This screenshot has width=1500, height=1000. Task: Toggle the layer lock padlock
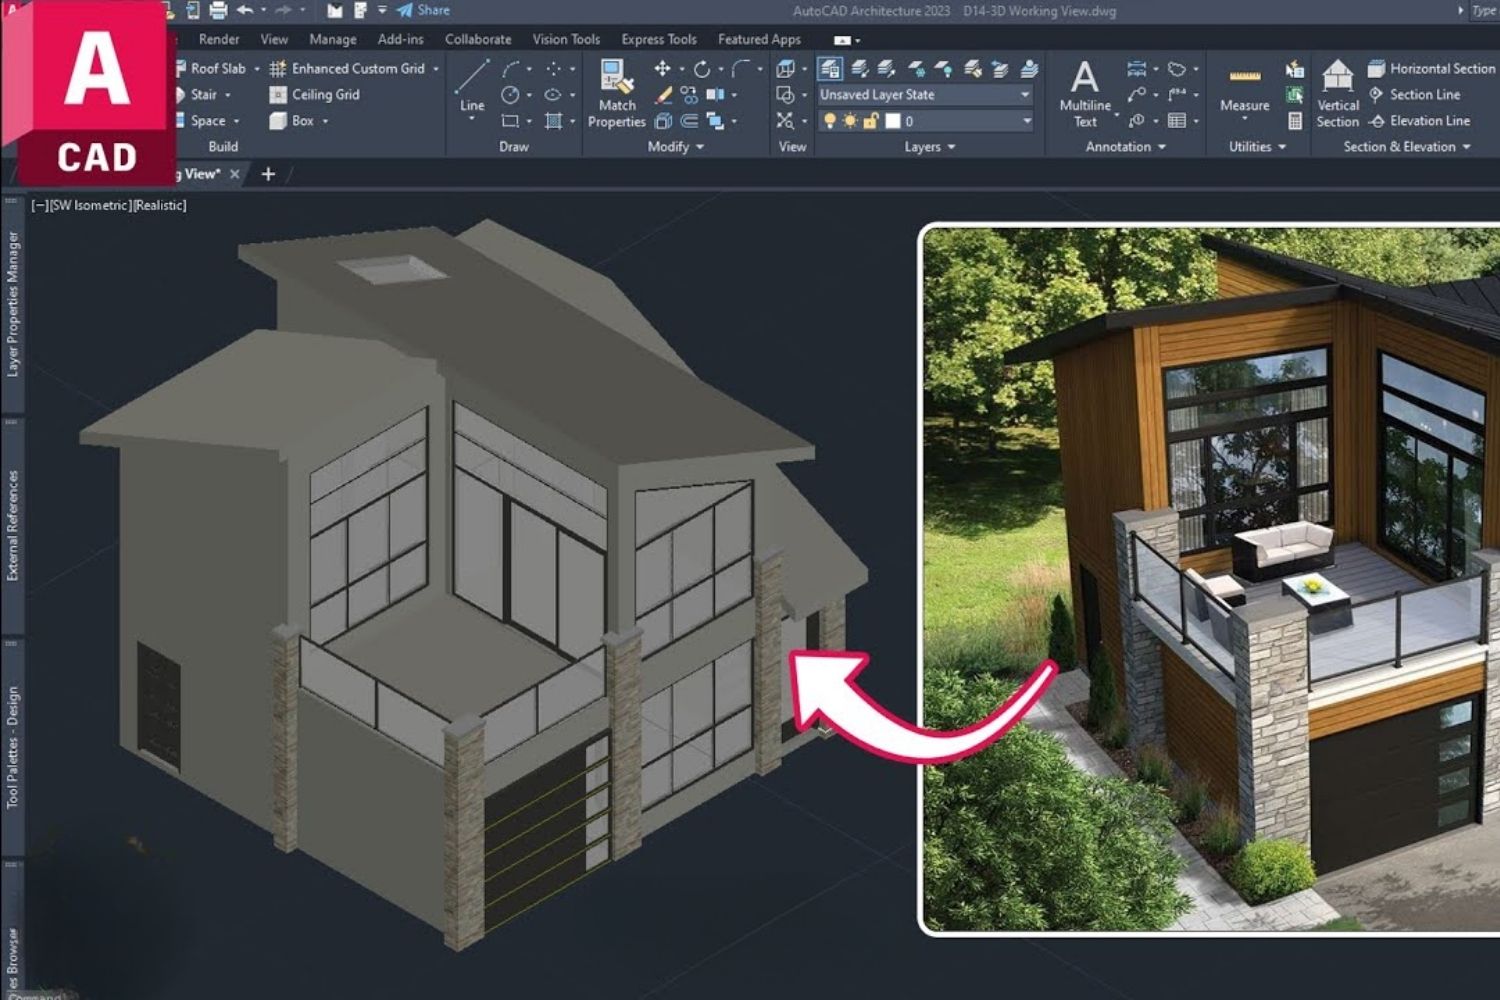click(870, 121)
